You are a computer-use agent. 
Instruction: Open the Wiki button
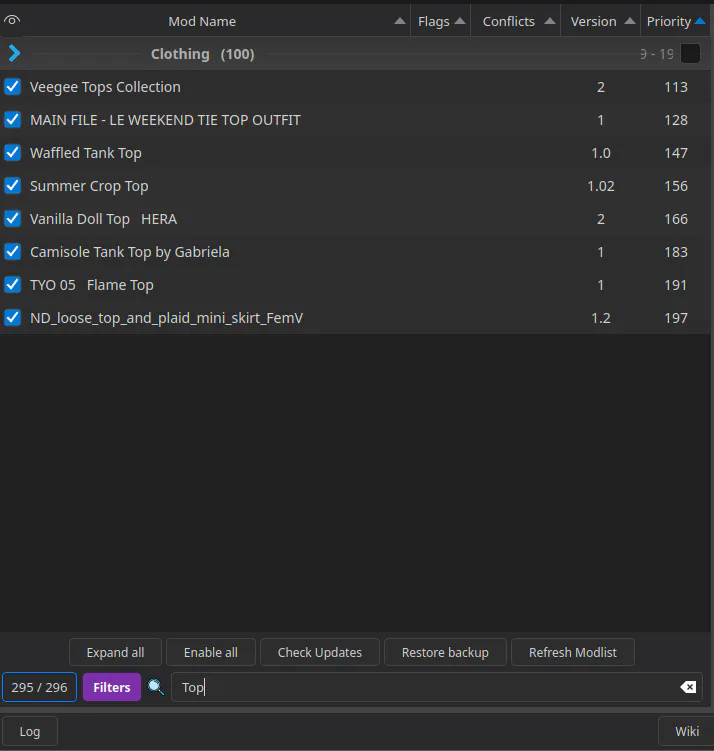click(x=687, y=731)
